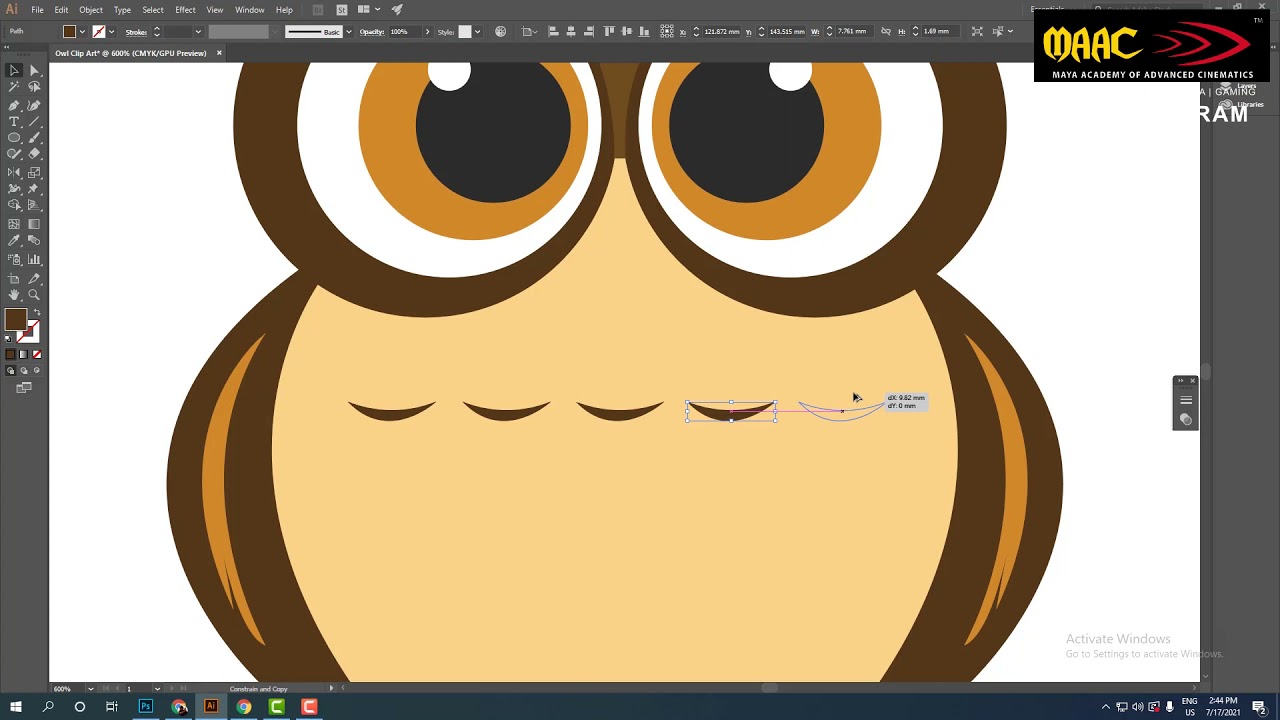Select the Paintbrush tool
The image size is (1280, 720).
pyautogui.click(x=34, y=138)
